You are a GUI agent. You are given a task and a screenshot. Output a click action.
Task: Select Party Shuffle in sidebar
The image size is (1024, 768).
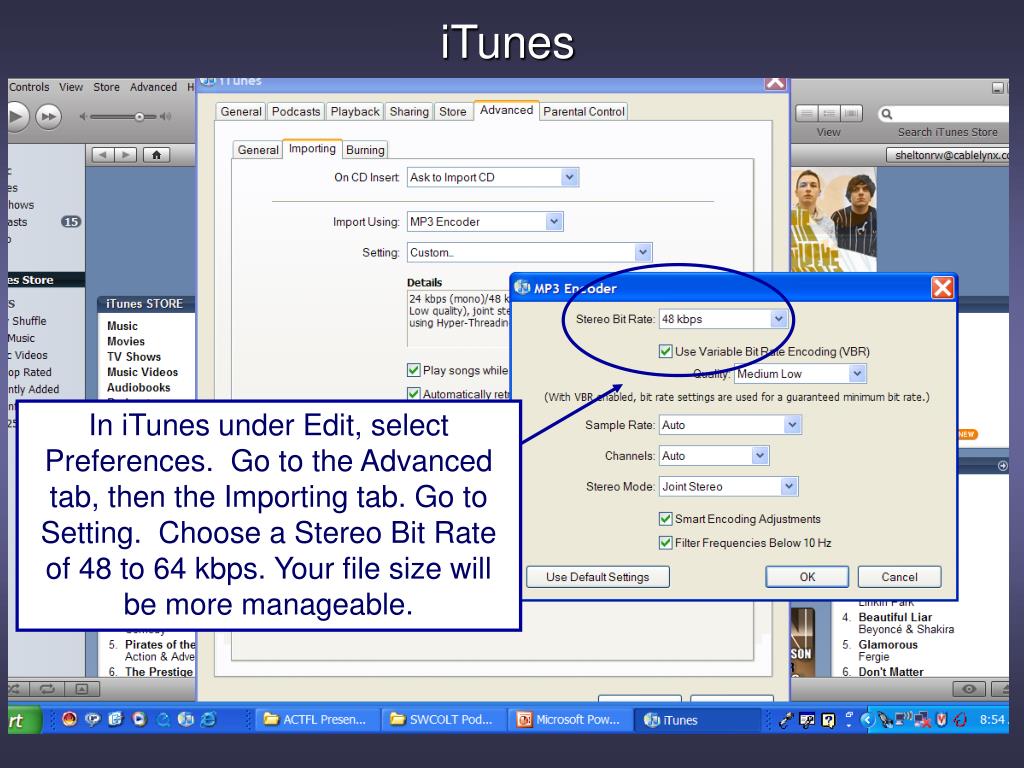pyautogui.click(x=29, y=321)
